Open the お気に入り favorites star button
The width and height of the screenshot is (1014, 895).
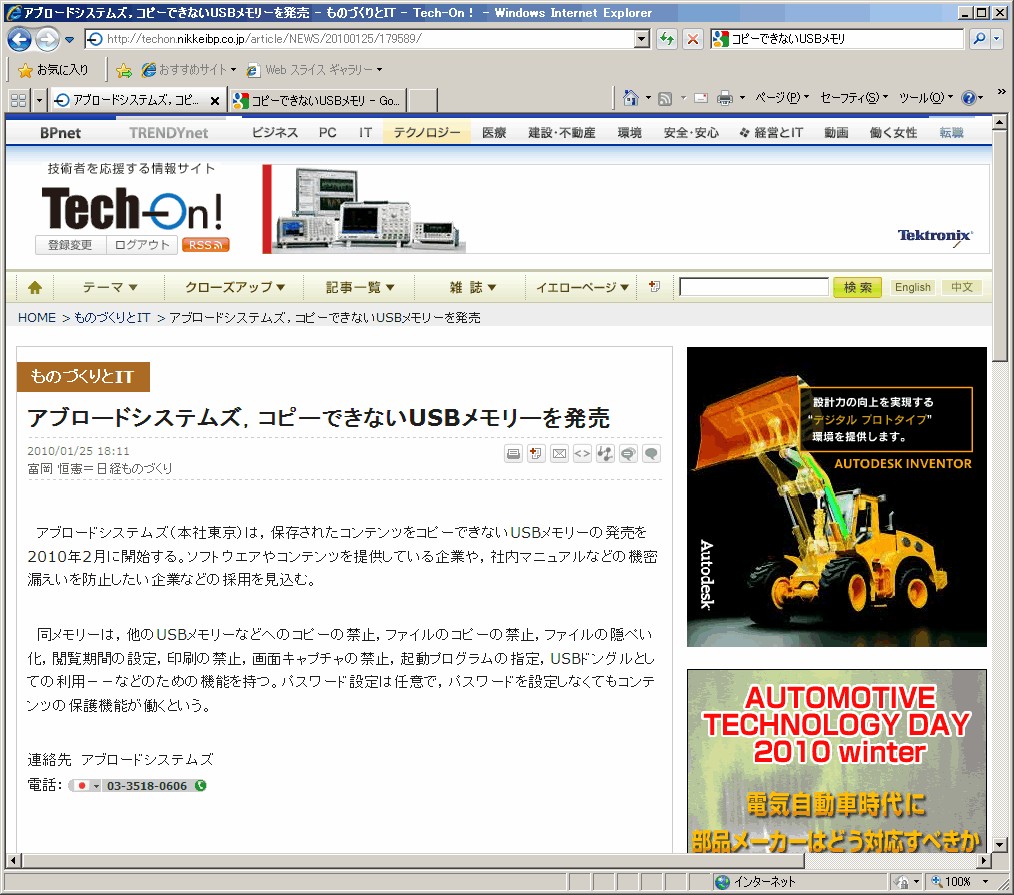click(53, 69)
